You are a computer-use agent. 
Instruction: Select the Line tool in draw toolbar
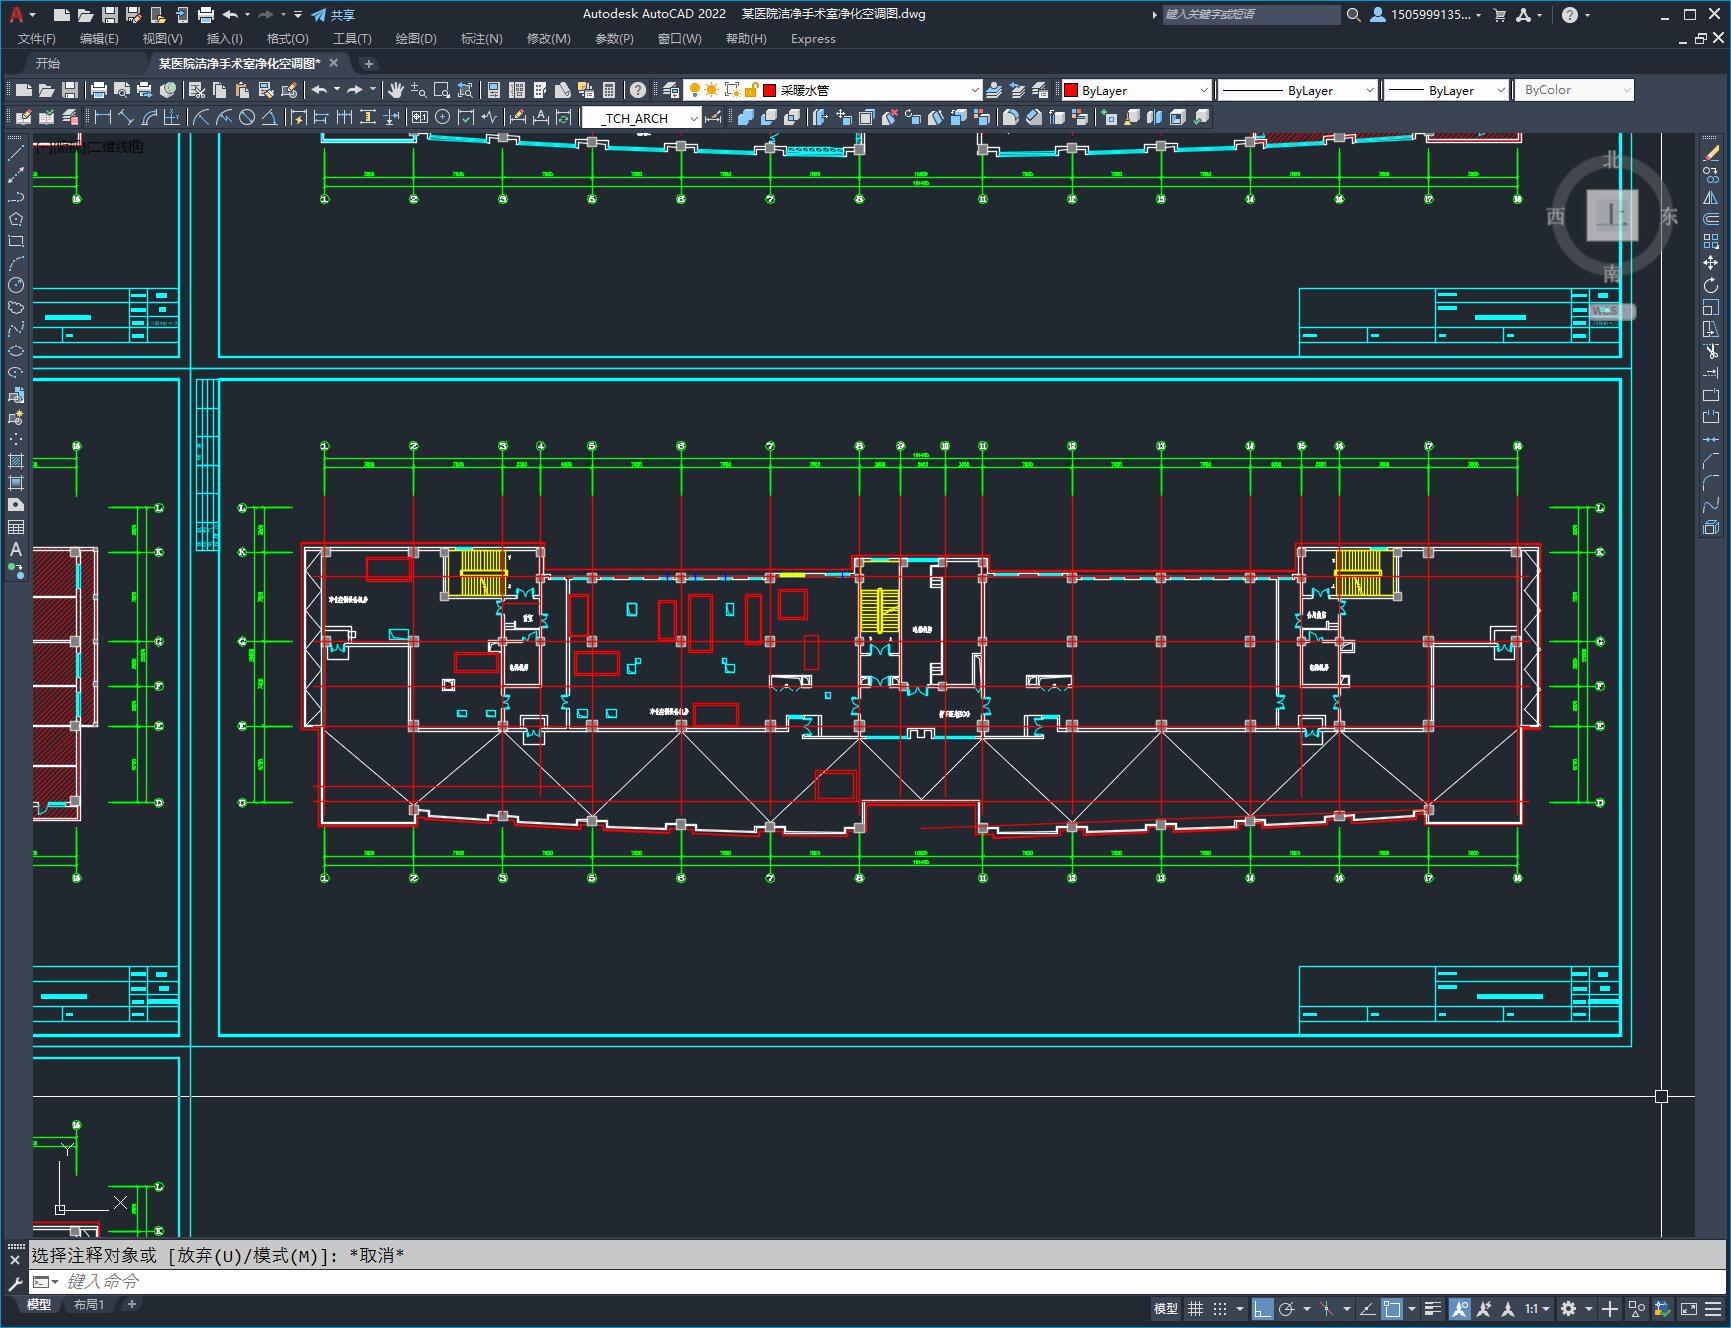(16, 153)
